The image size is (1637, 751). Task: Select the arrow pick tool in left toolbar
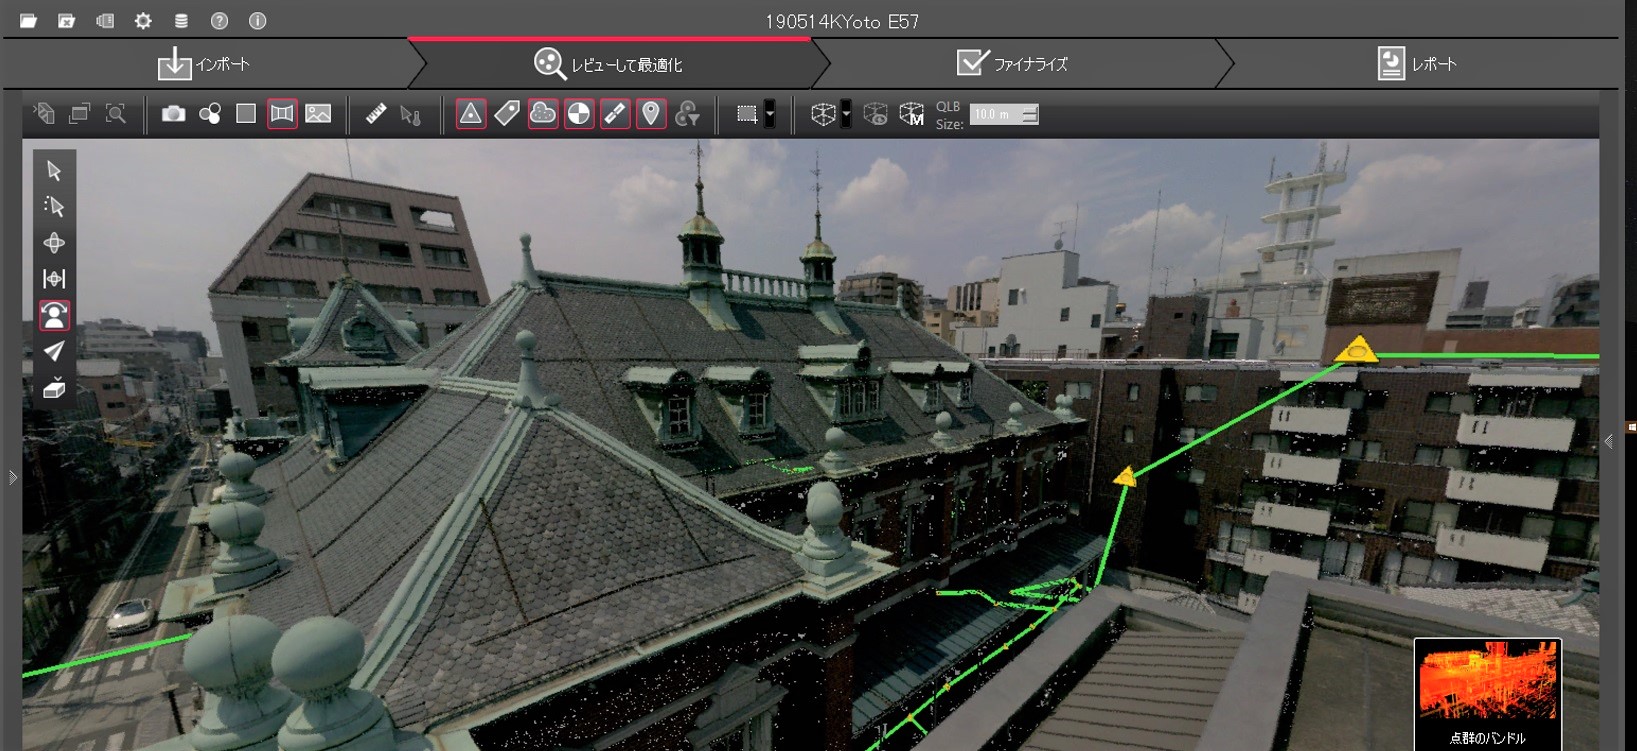pos(54,171)
